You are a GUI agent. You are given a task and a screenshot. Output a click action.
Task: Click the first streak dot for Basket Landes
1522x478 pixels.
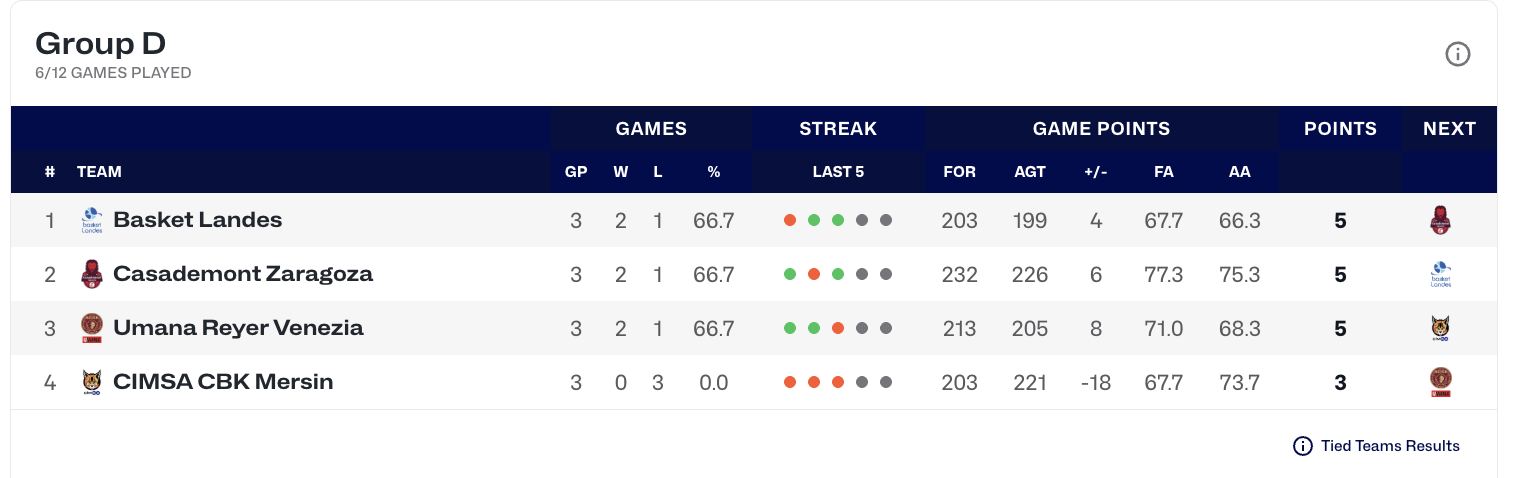coord(790,220)
